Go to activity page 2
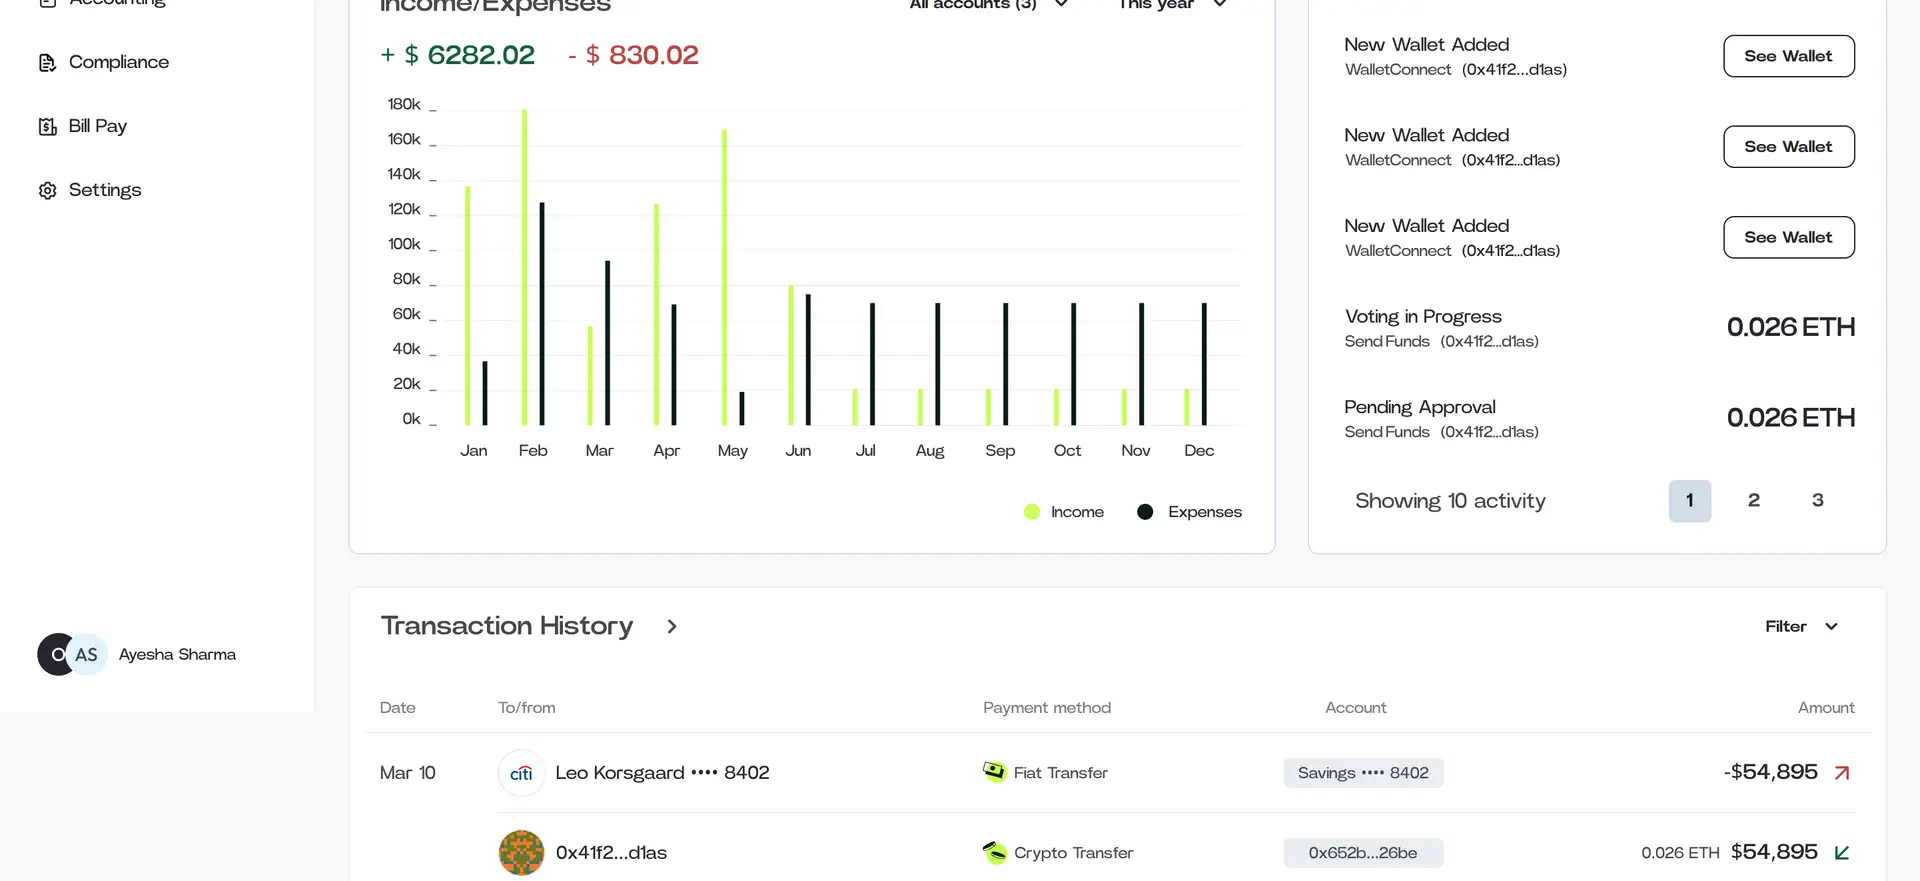This screenshot has width=1920, height=881. [x=1753, y=501]
